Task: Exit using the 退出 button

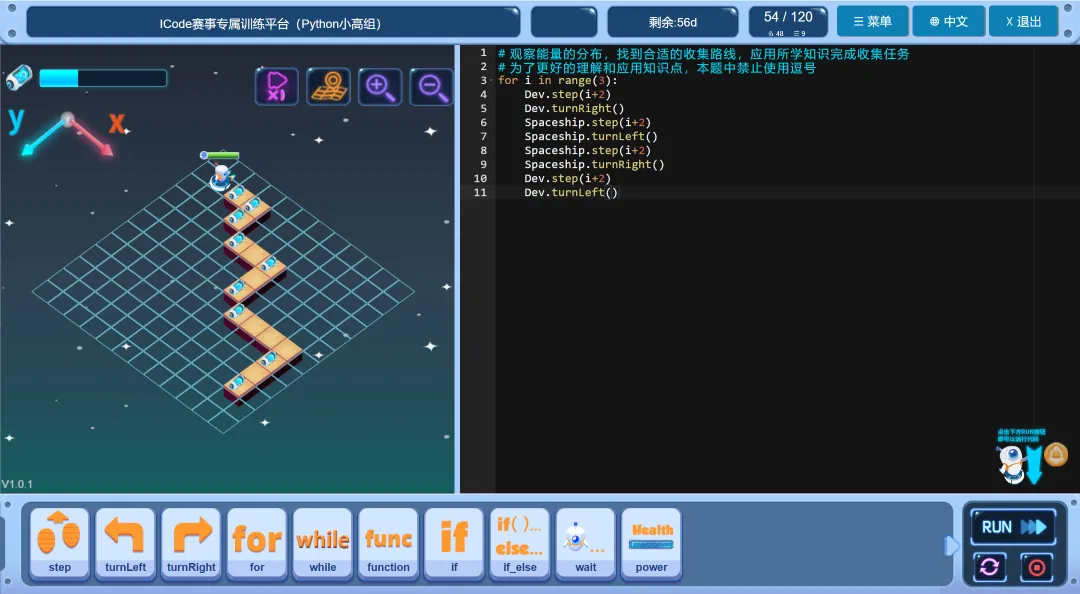Action: 1024,21
